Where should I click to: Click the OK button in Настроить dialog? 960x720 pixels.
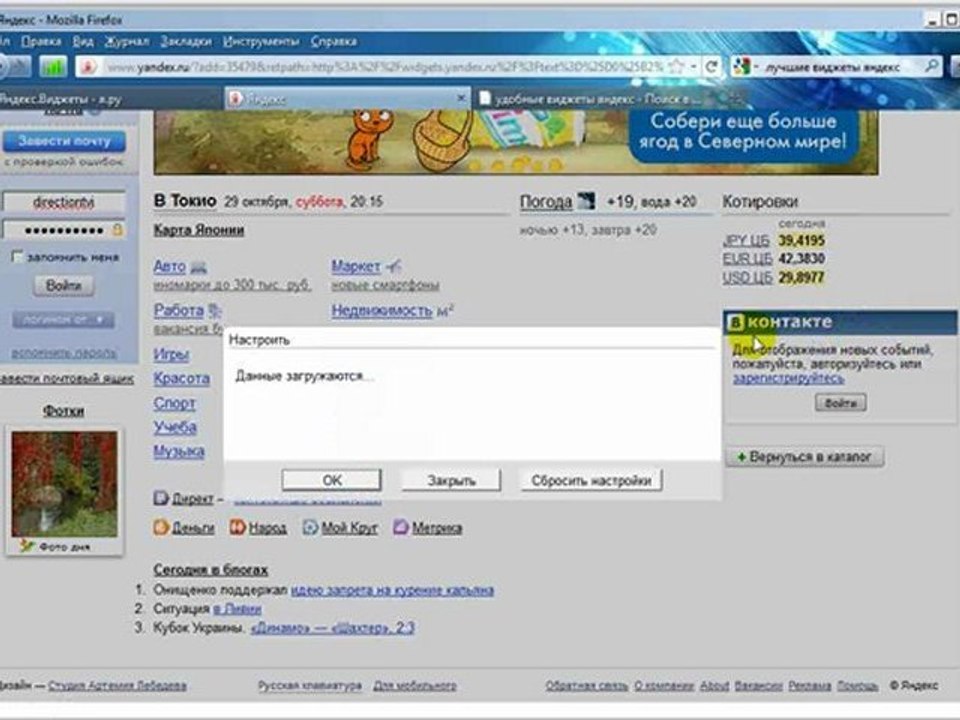pyautogui.click(x=331, y=480)
